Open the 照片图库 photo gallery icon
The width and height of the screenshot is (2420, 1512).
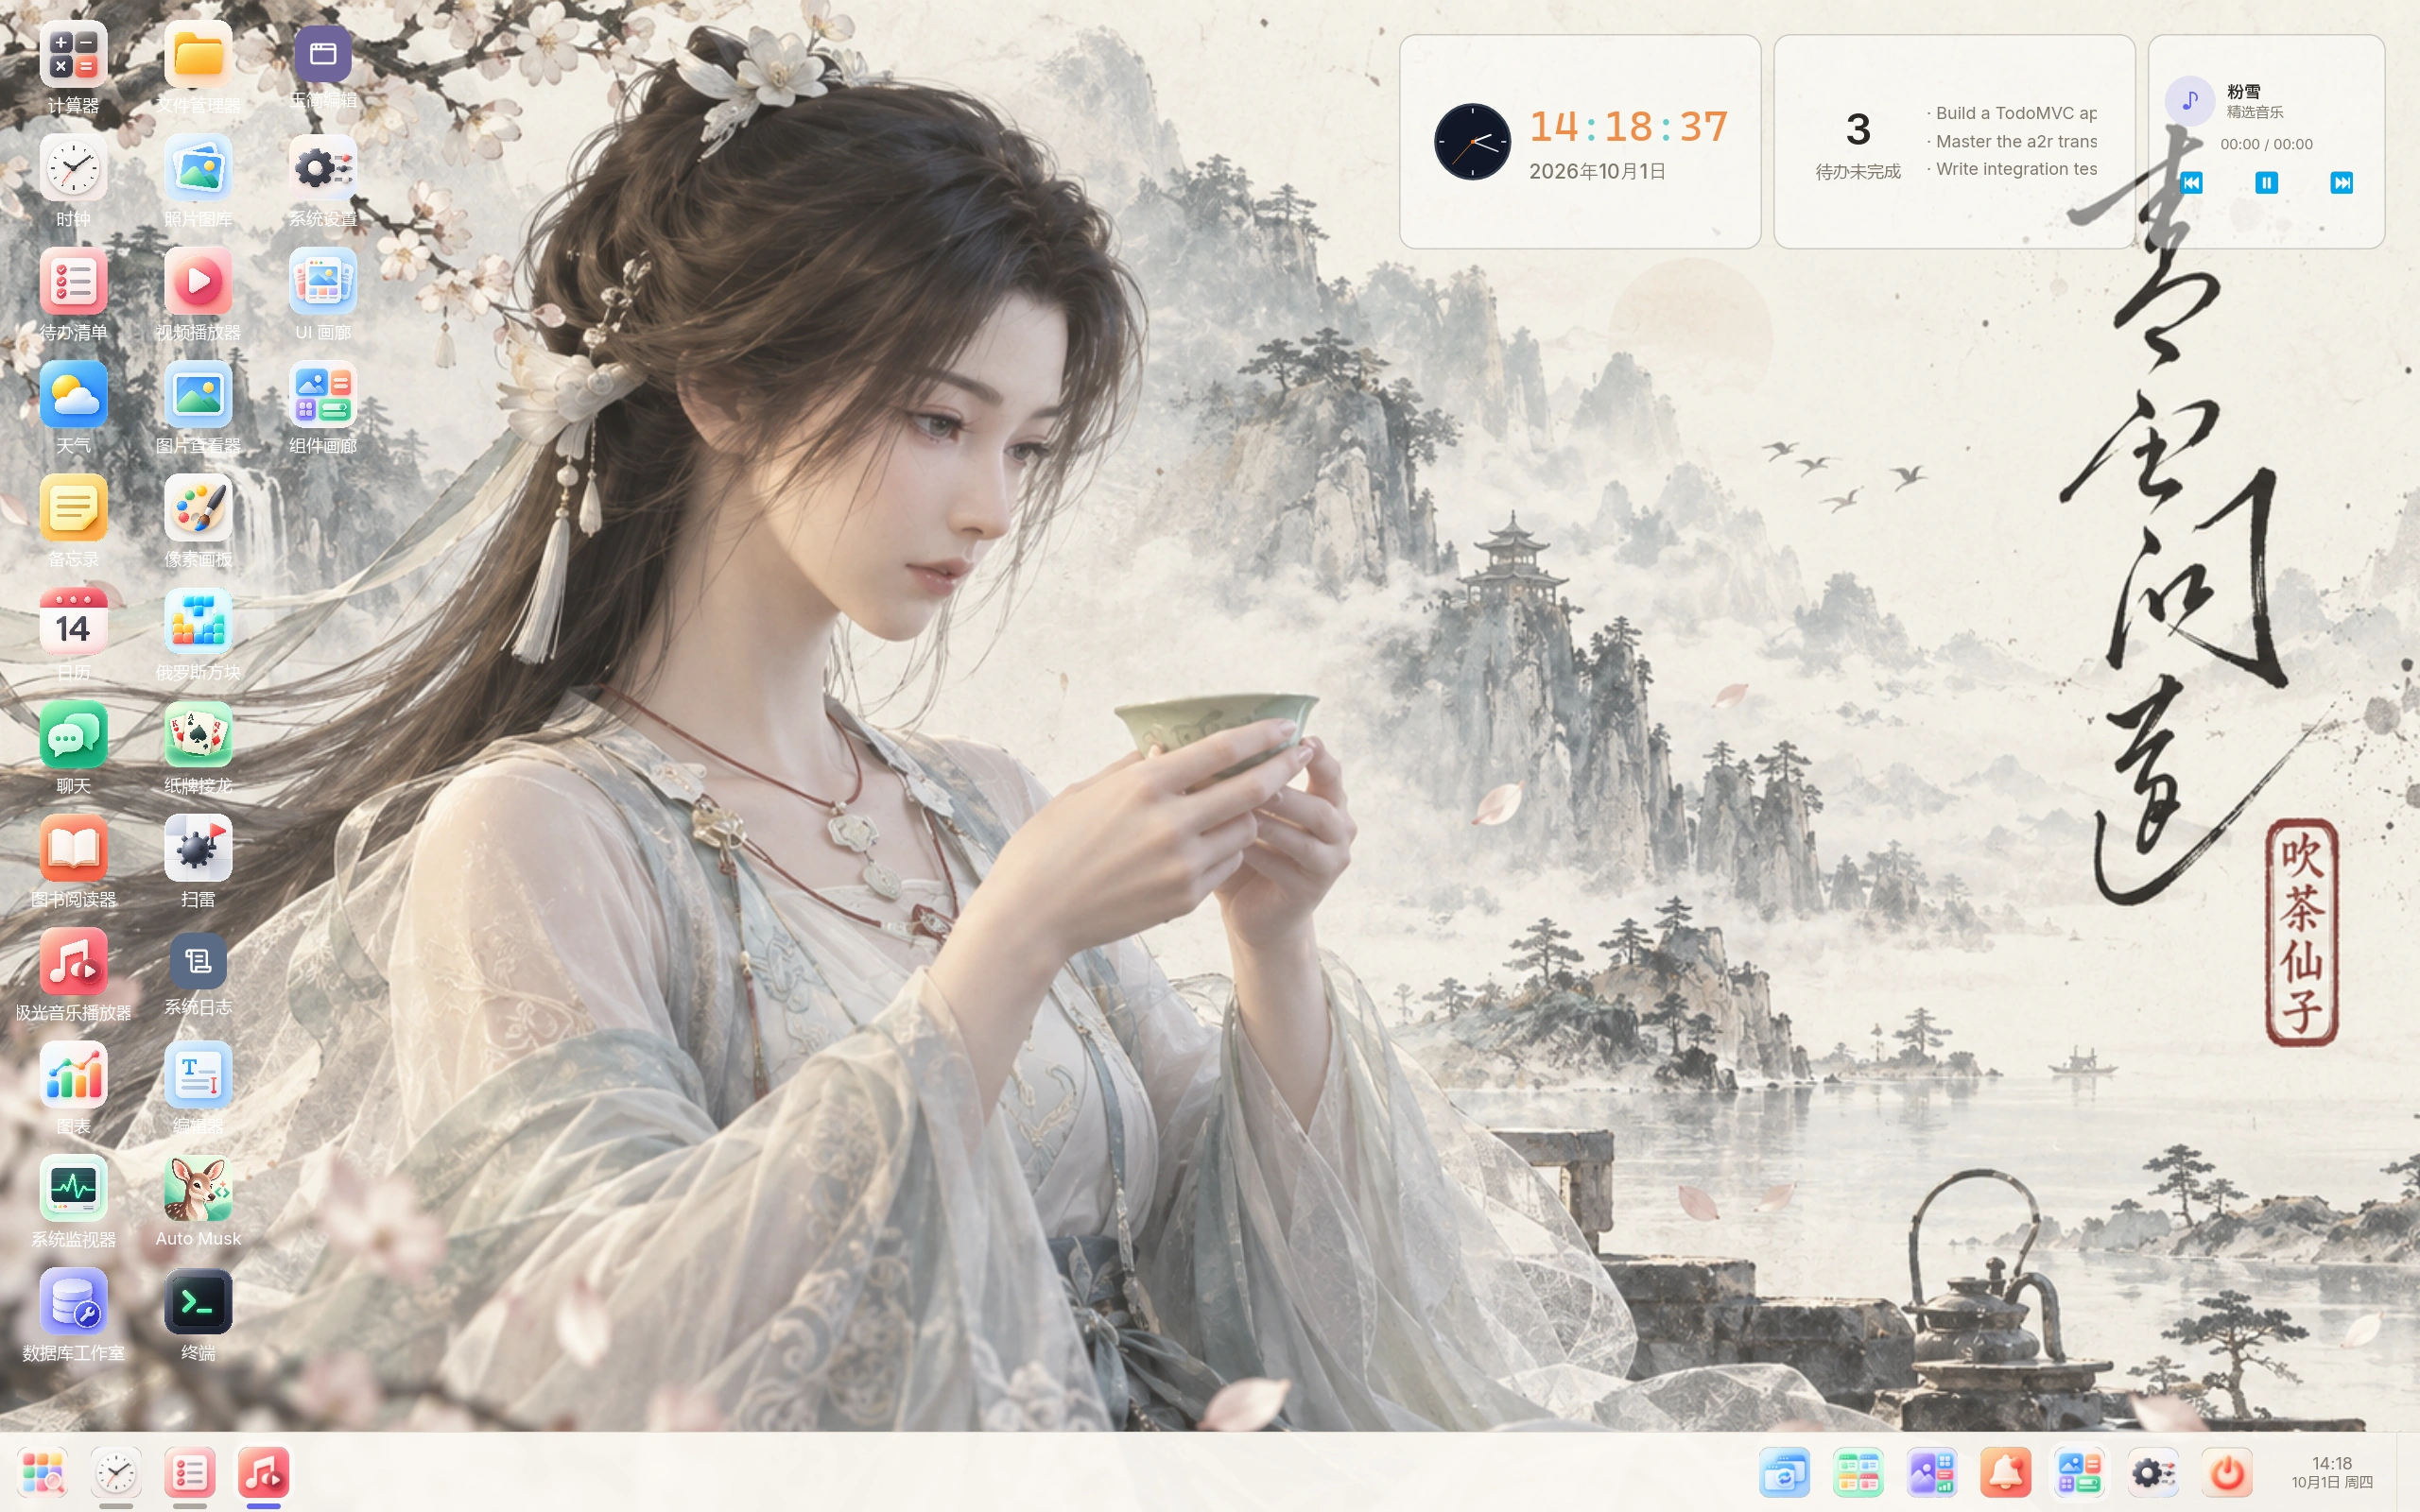coord(198,168)
